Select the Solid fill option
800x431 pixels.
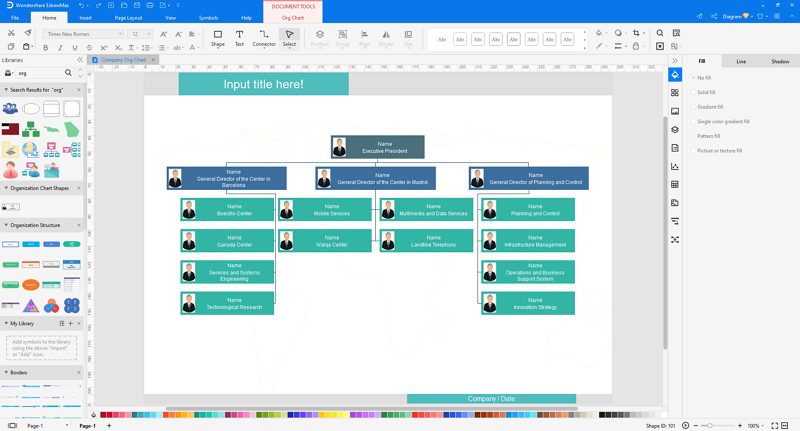704,92
